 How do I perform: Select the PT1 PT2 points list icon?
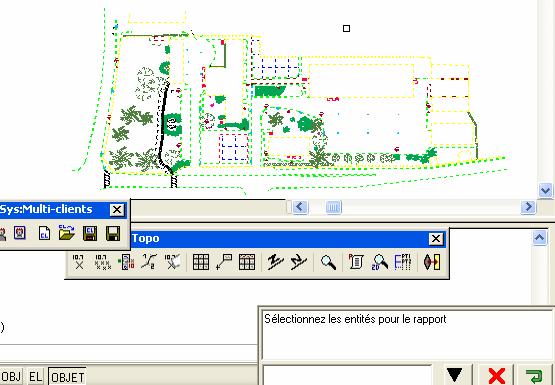(403, 262)
